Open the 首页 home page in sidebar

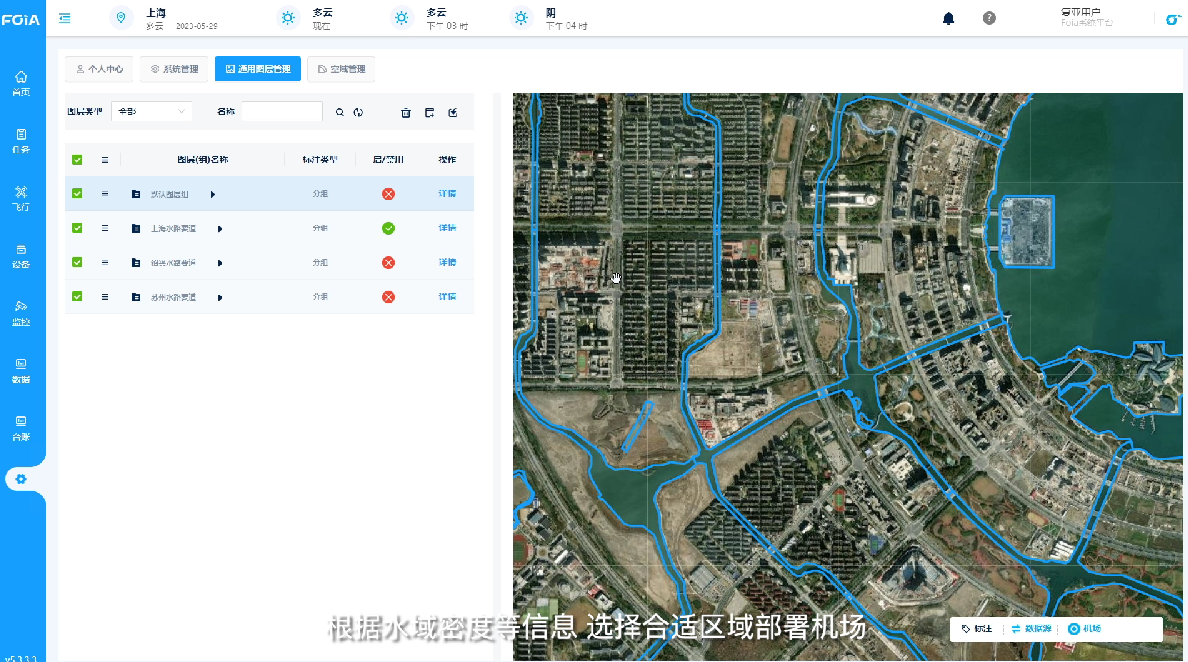click(x=22, y=78)
